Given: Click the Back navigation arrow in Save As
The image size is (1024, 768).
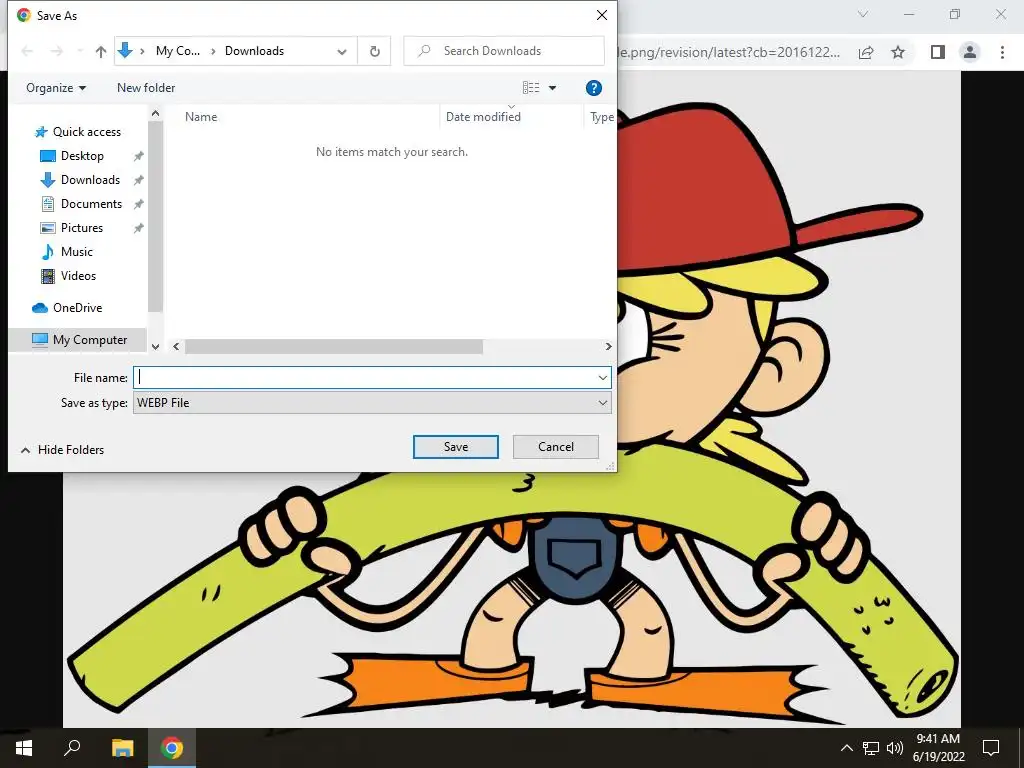Looking at the screenshot, I should click(27, 51).
